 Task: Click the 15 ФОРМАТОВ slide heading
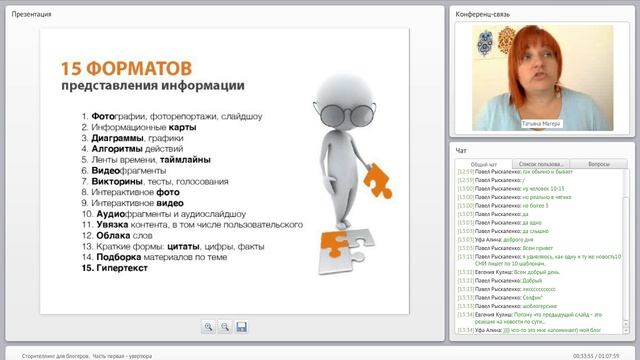[127, 69]
